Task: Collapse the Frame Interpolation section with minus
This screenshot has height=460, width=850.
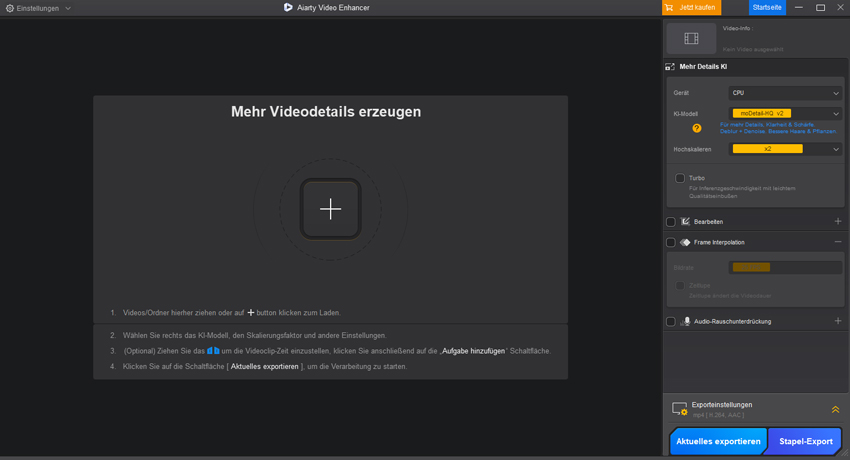Action: pyautogui.click(x=838, y=242)
